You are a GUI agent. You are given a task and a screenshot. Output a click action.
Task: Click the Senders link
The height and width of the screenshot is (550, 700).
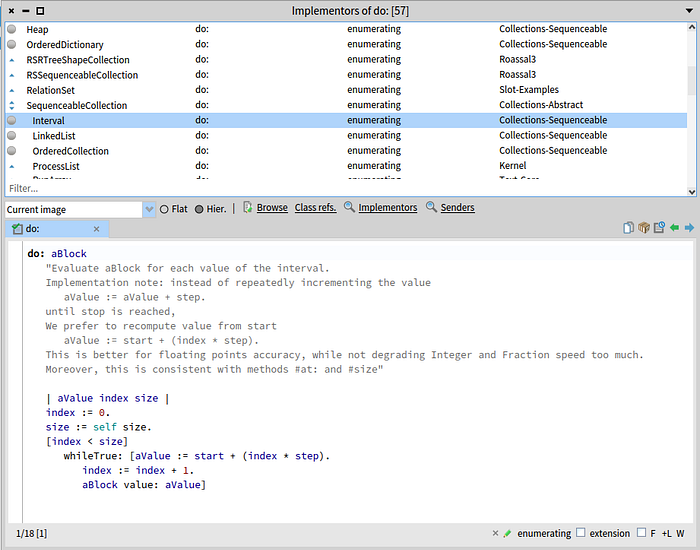[458, 208]
